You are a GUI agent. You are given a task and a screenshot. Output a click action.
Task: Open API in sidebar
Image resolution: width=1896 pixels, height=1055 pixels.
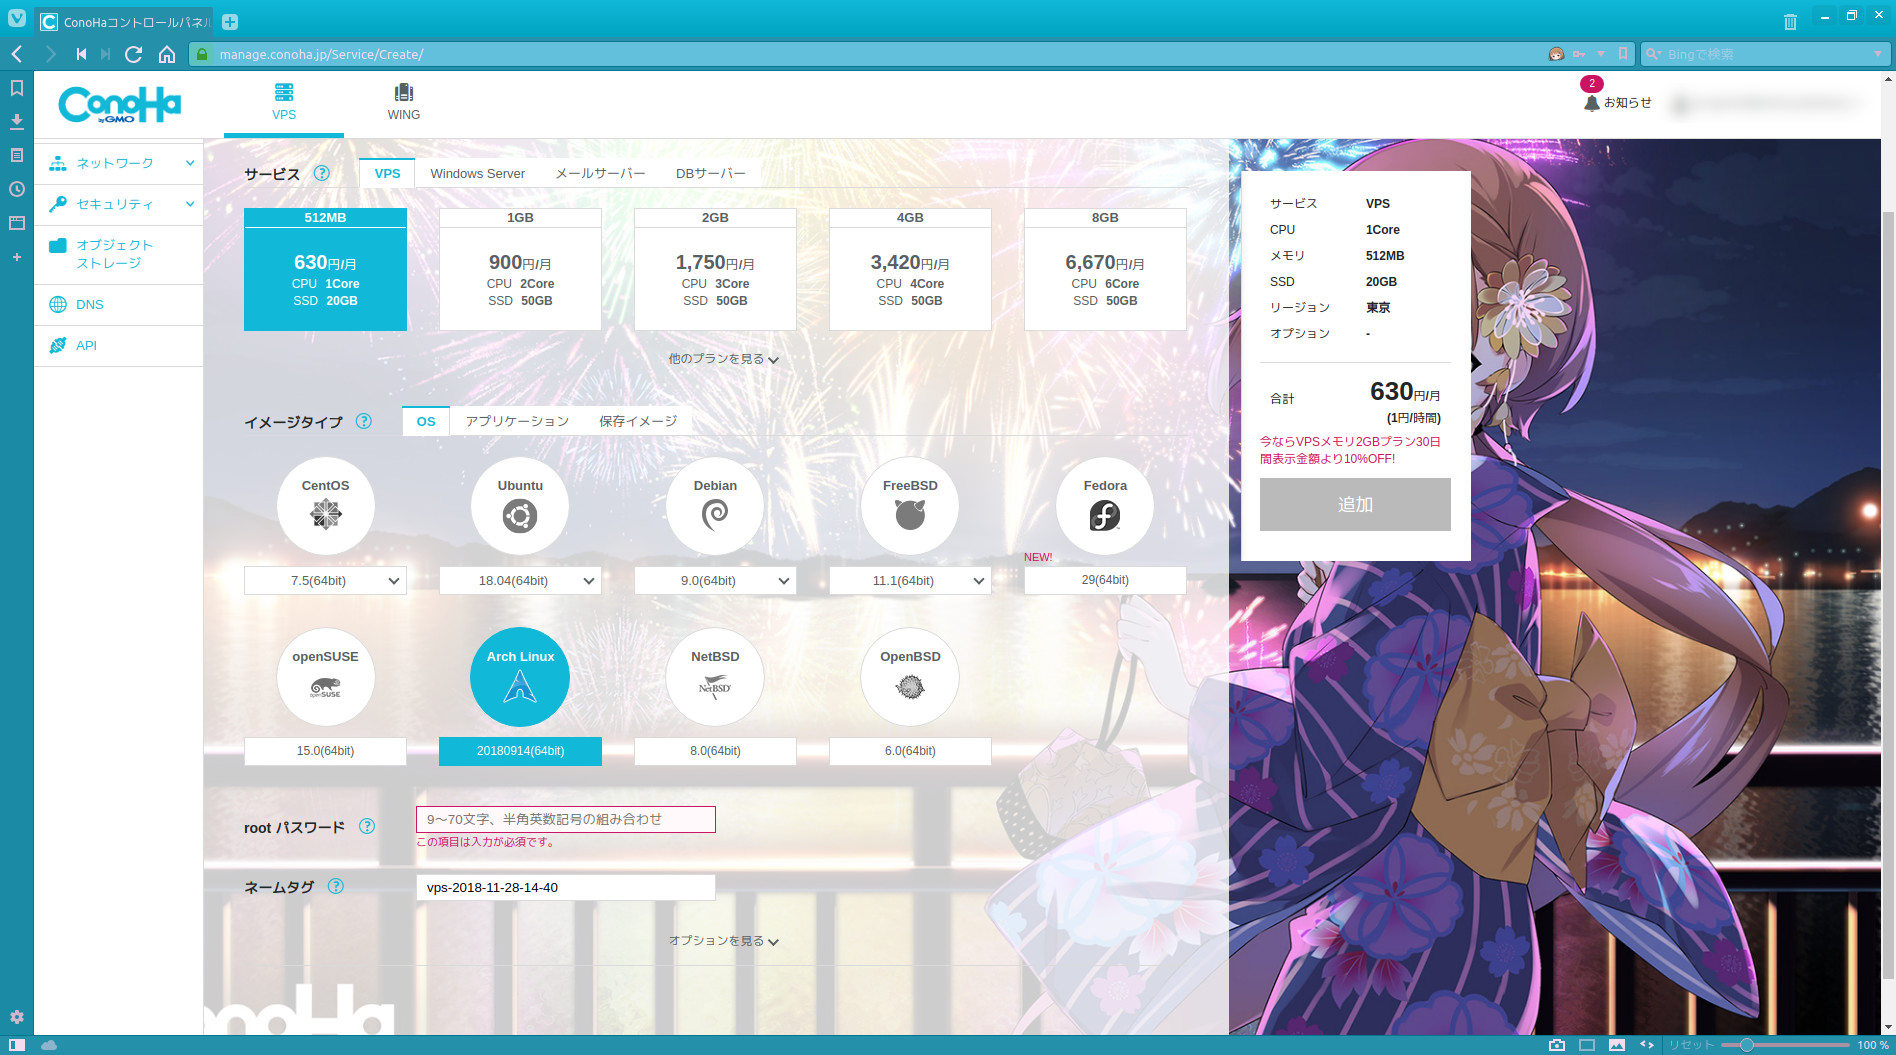(x=119, y=345)
